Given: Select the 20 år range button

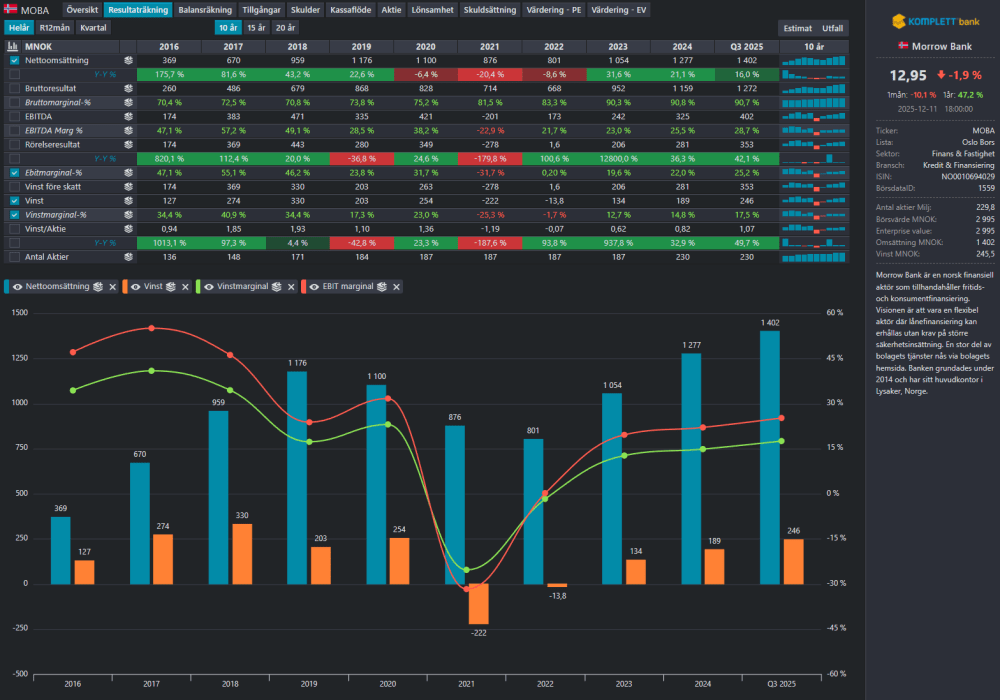Looking at the screenshot, I should (x=285, y=27).
